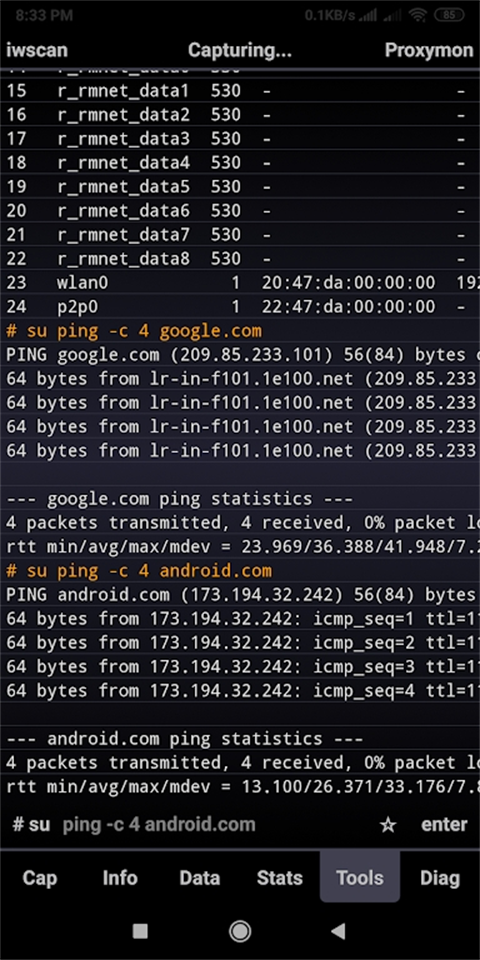480x960 pixels.
Task: Select the wlan0 interface row
Action: pos(240,283)
